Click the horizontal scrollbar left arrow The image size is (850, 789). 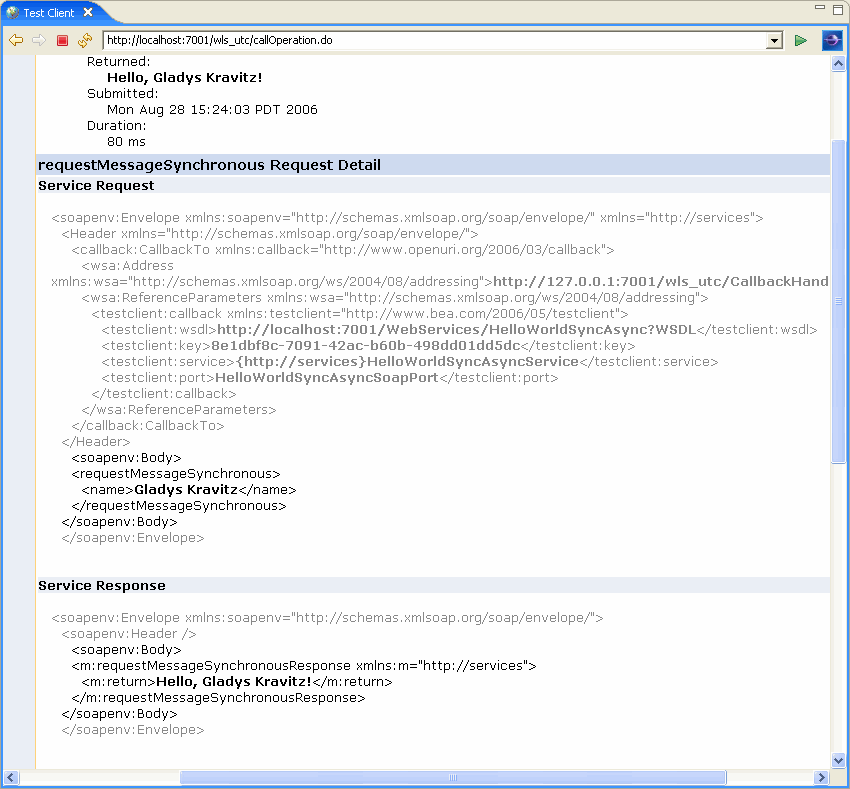tap(10, 777)
